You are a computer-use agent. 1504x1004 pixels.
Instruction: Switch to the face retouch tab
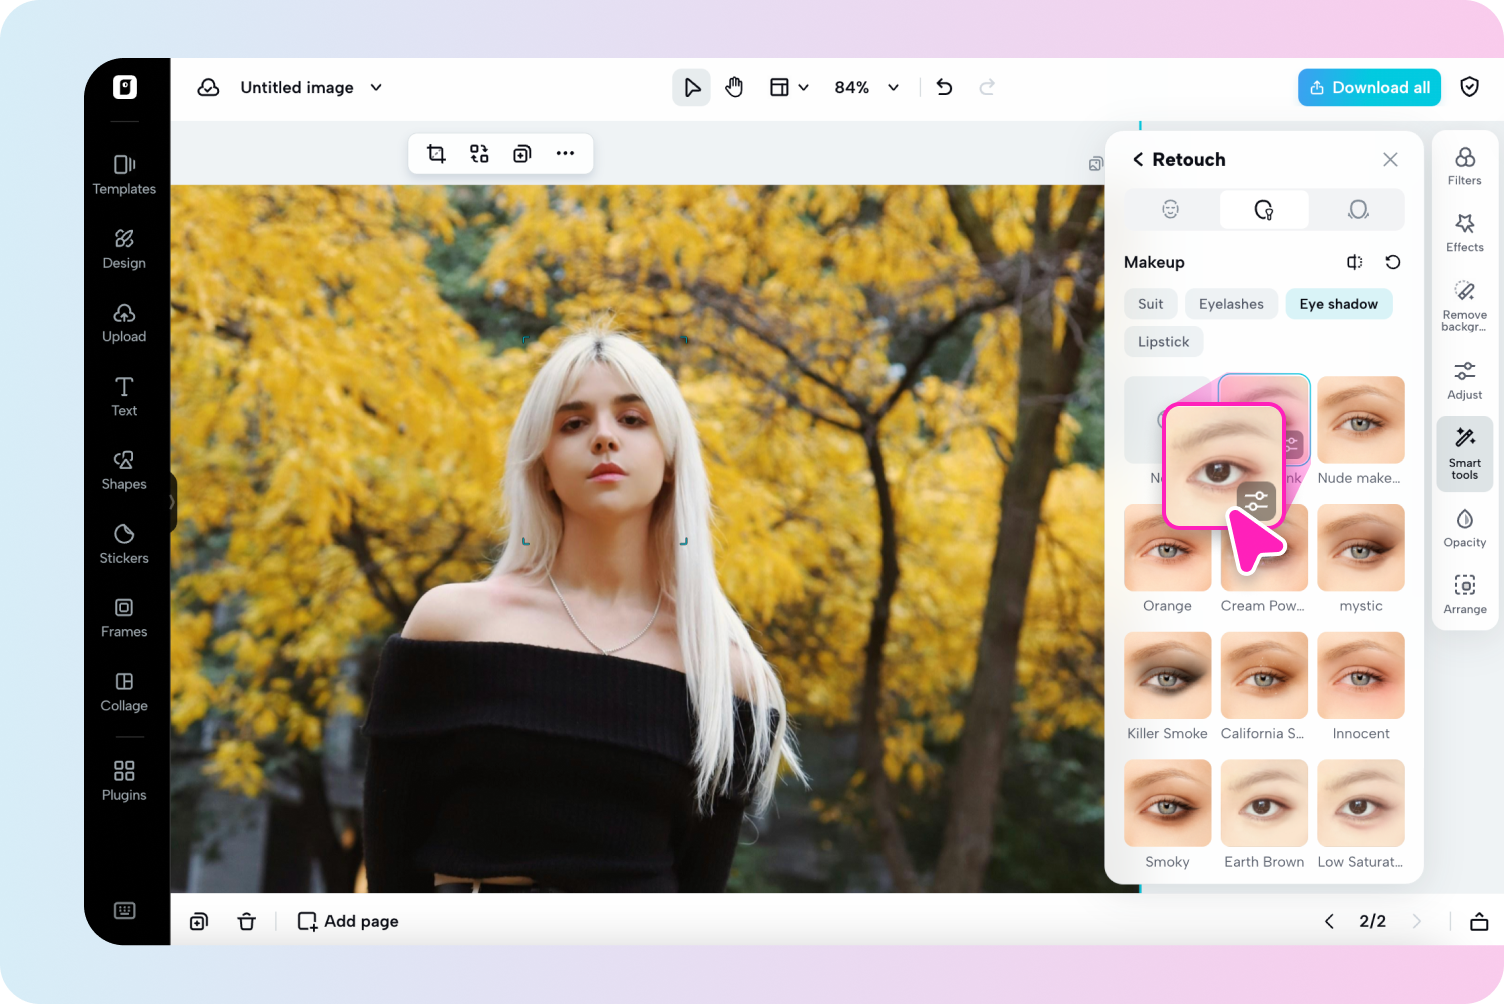(1170, 210)
